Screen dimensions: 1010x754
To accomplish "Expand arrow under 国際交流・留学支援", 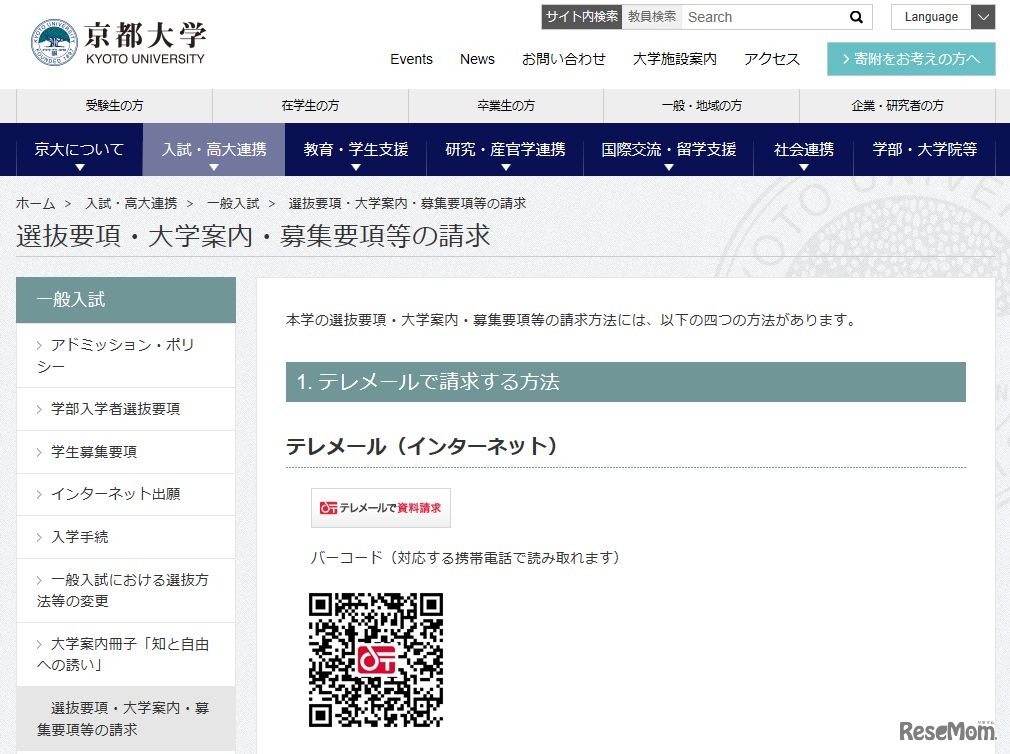I will coord(669,167).
